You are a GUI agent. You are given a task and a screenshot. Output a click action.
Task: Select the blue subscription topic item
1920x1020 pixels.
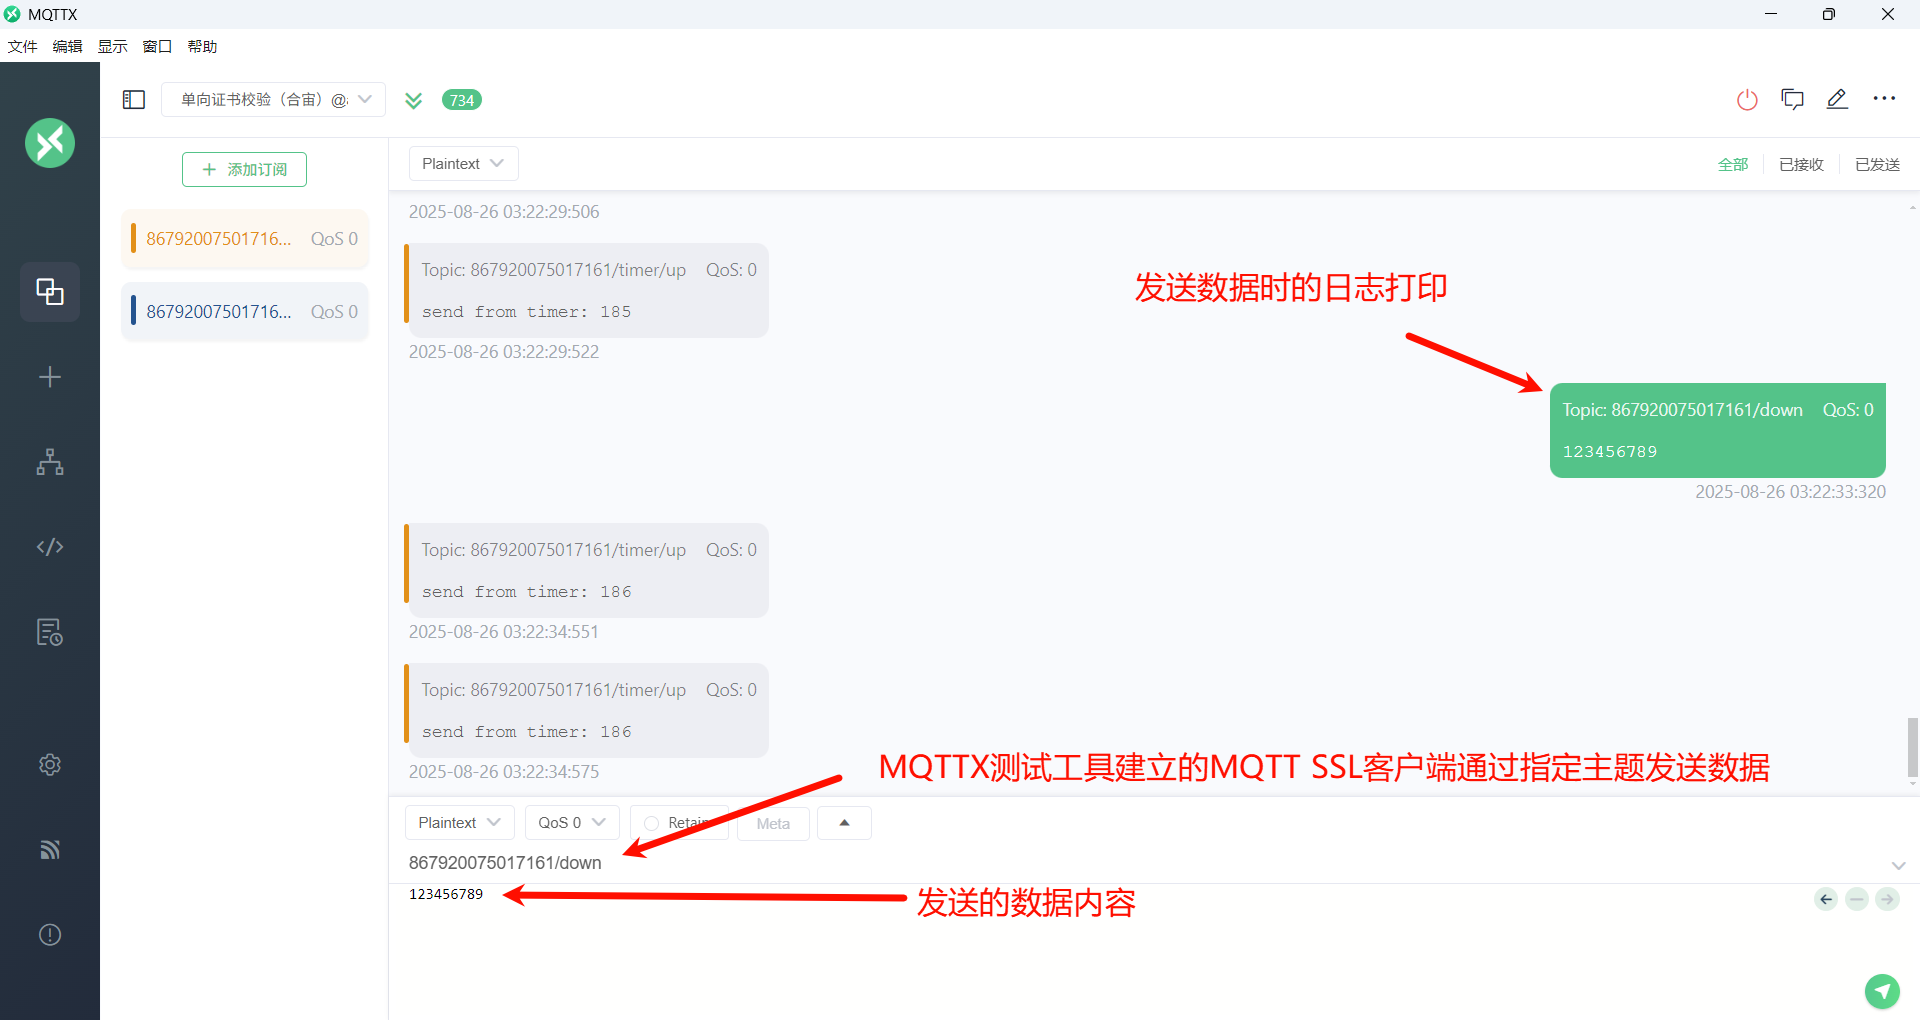tap(245, 312)
